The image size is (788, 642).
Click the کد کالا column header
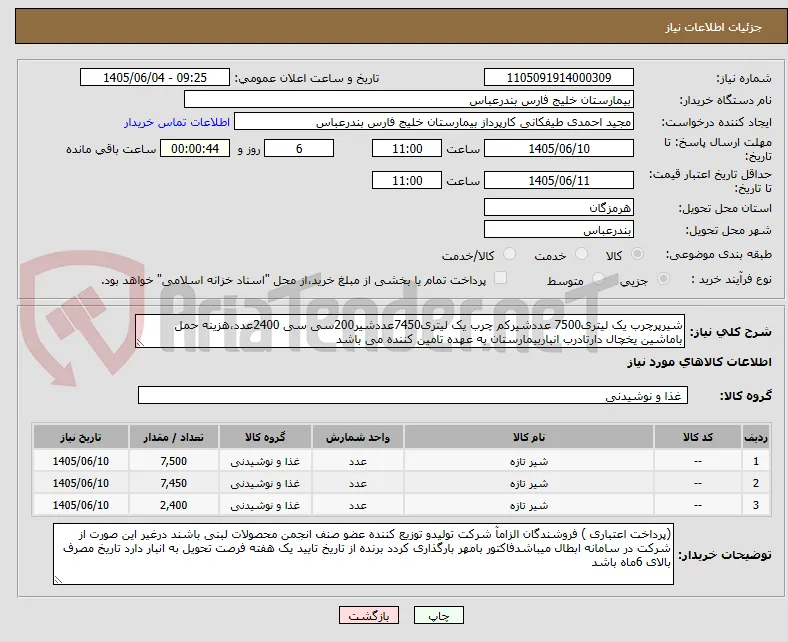pos(698,437)
